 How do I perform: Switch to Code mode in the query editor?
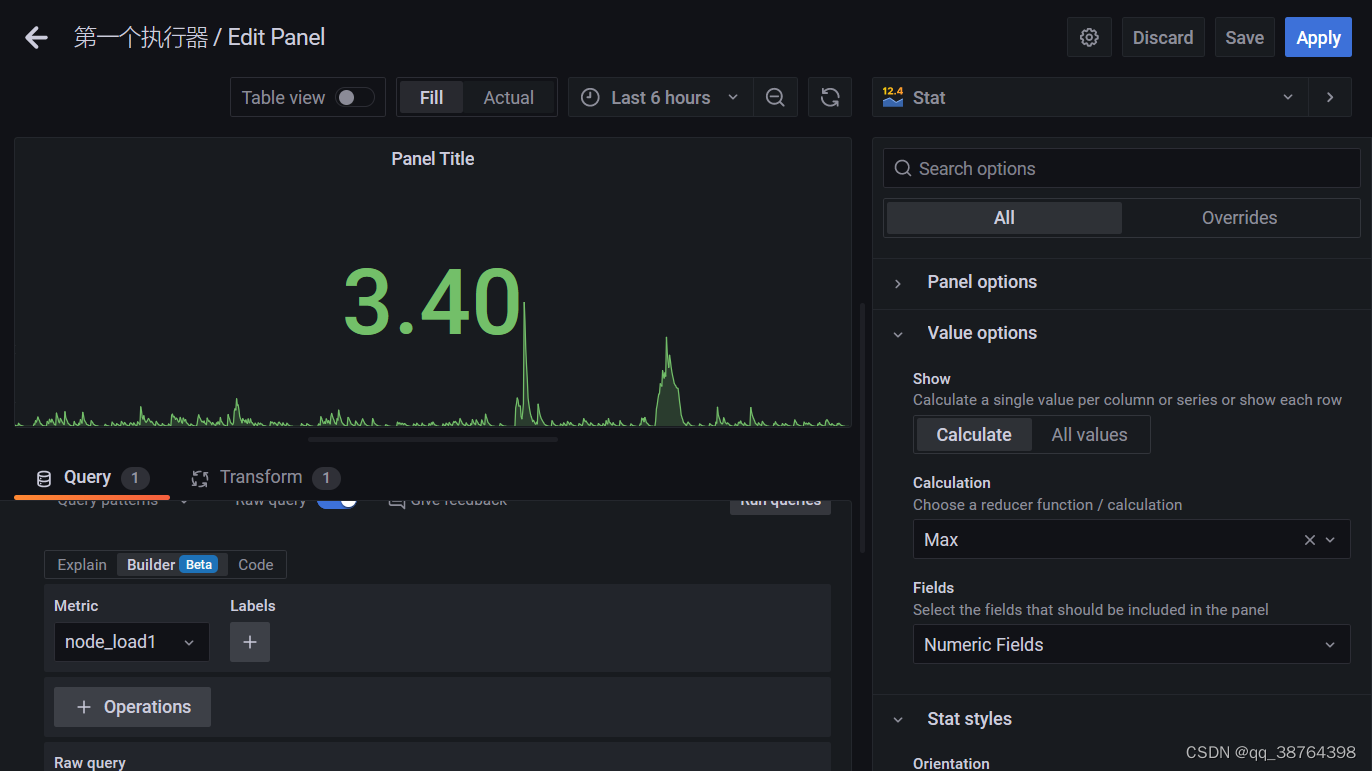point(256,564)
